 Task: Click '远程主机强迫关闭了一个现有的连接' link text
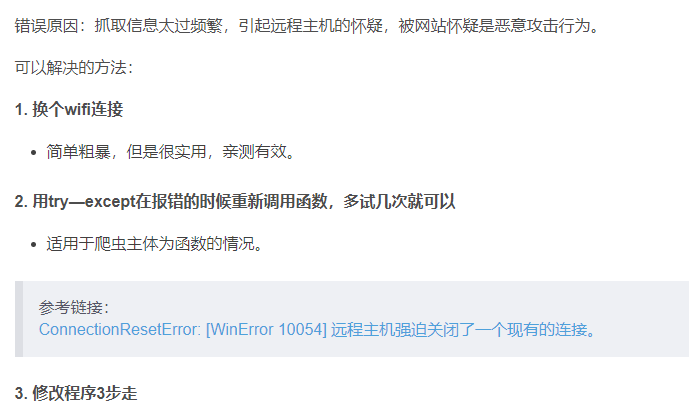click(x=459, y=330)
